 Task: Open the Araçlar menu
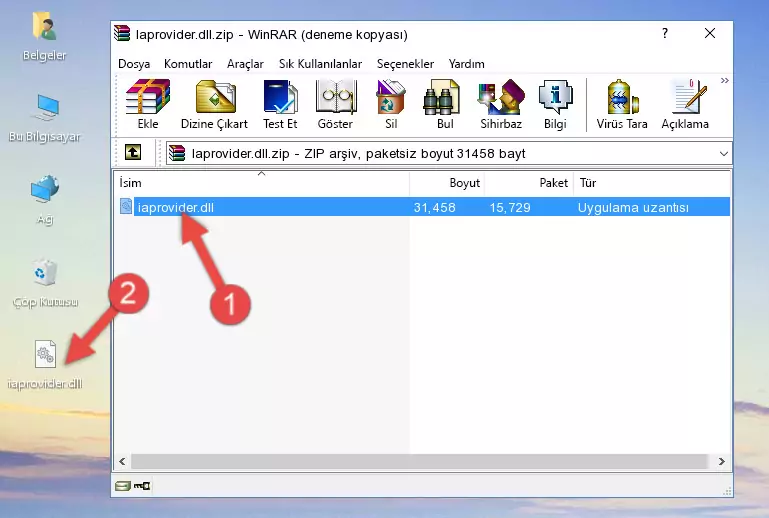pyautogui.click(x=245, y=64)
